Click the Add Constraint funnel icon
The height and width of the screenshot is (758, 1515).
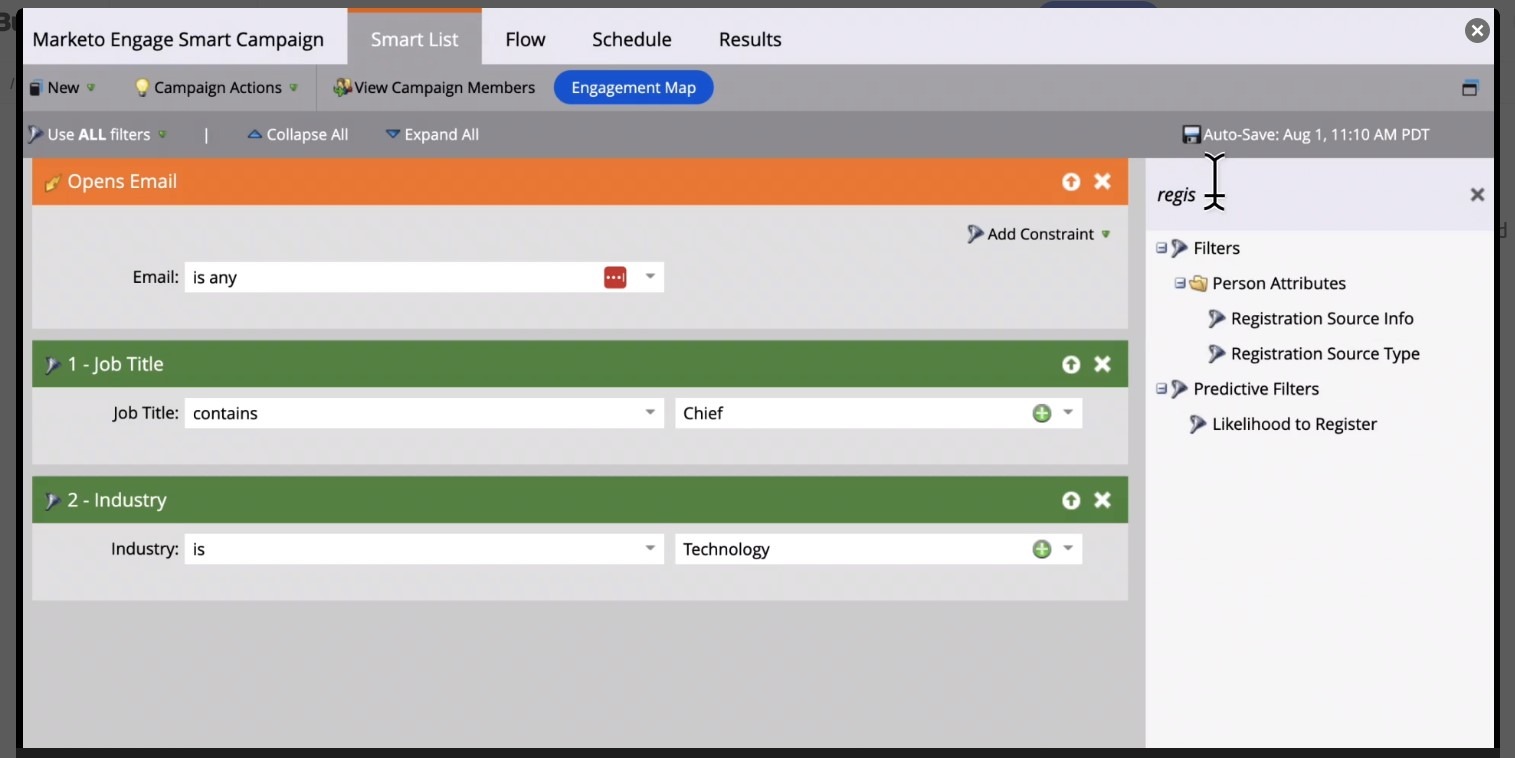[975, 234]
